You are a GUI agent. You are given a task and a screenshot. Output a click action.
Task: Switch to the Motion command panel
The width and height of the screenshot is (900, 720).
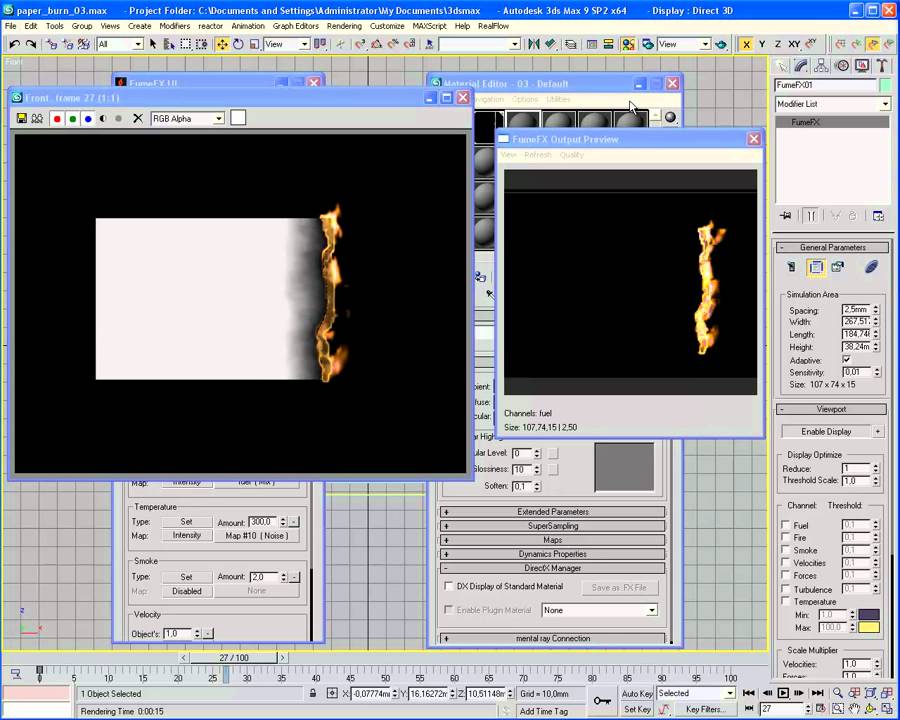[841, 65]
